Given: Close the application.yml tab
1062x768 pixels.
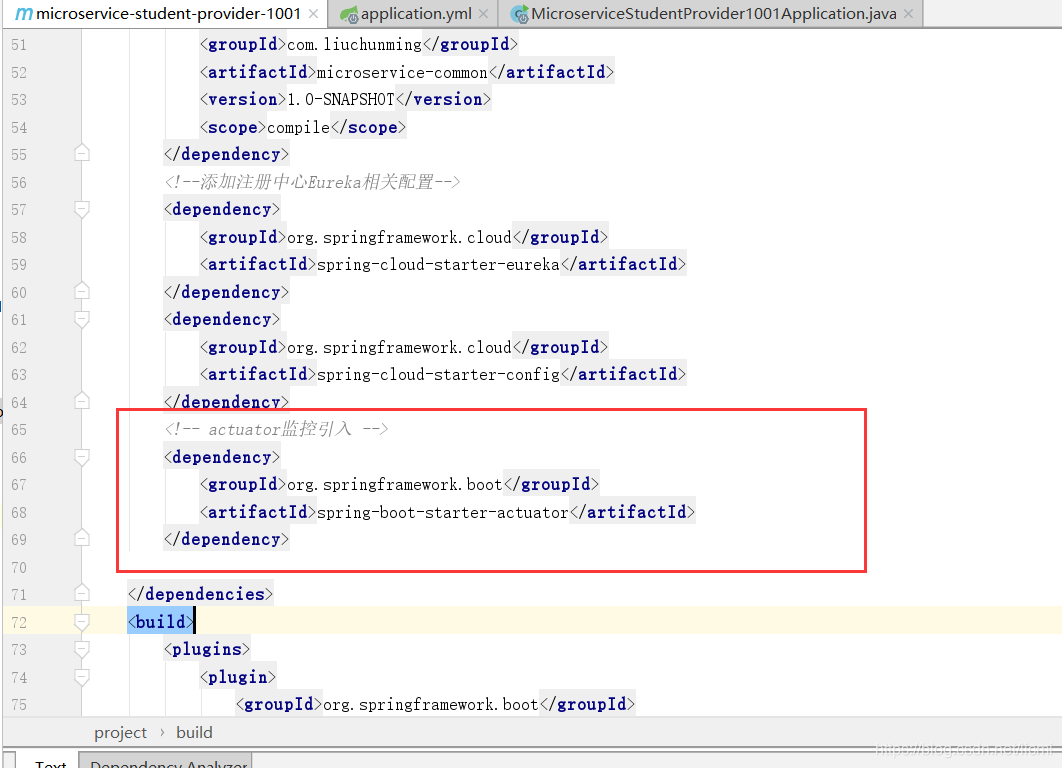Looking at the screenshot, I should tap(484, 14).
